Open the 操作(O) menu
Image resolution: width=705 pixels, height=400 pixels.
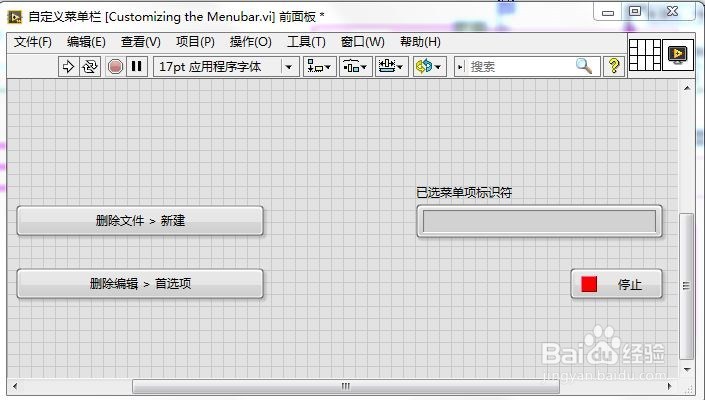pos(250,42)
